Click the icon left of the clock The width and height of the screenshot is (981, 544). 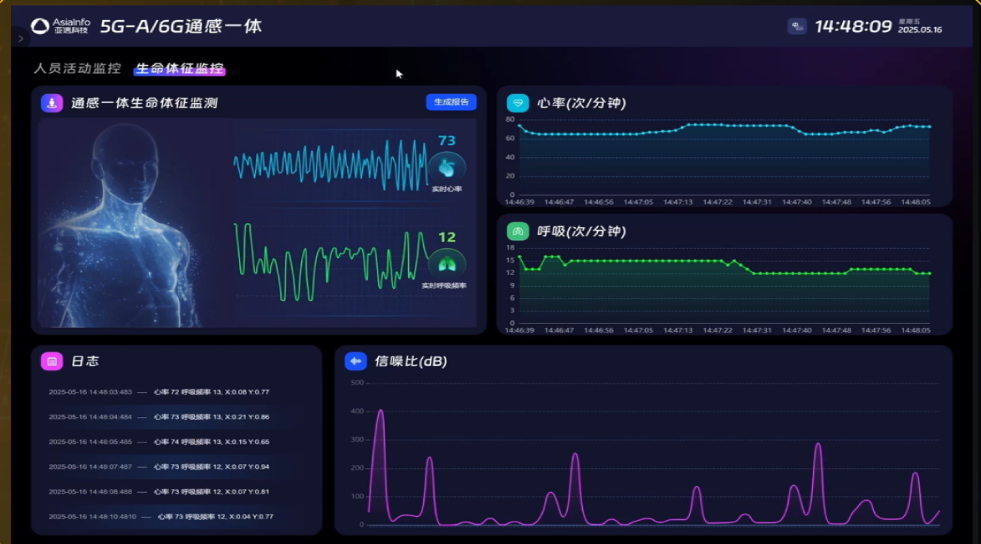(x=797, y=26)
